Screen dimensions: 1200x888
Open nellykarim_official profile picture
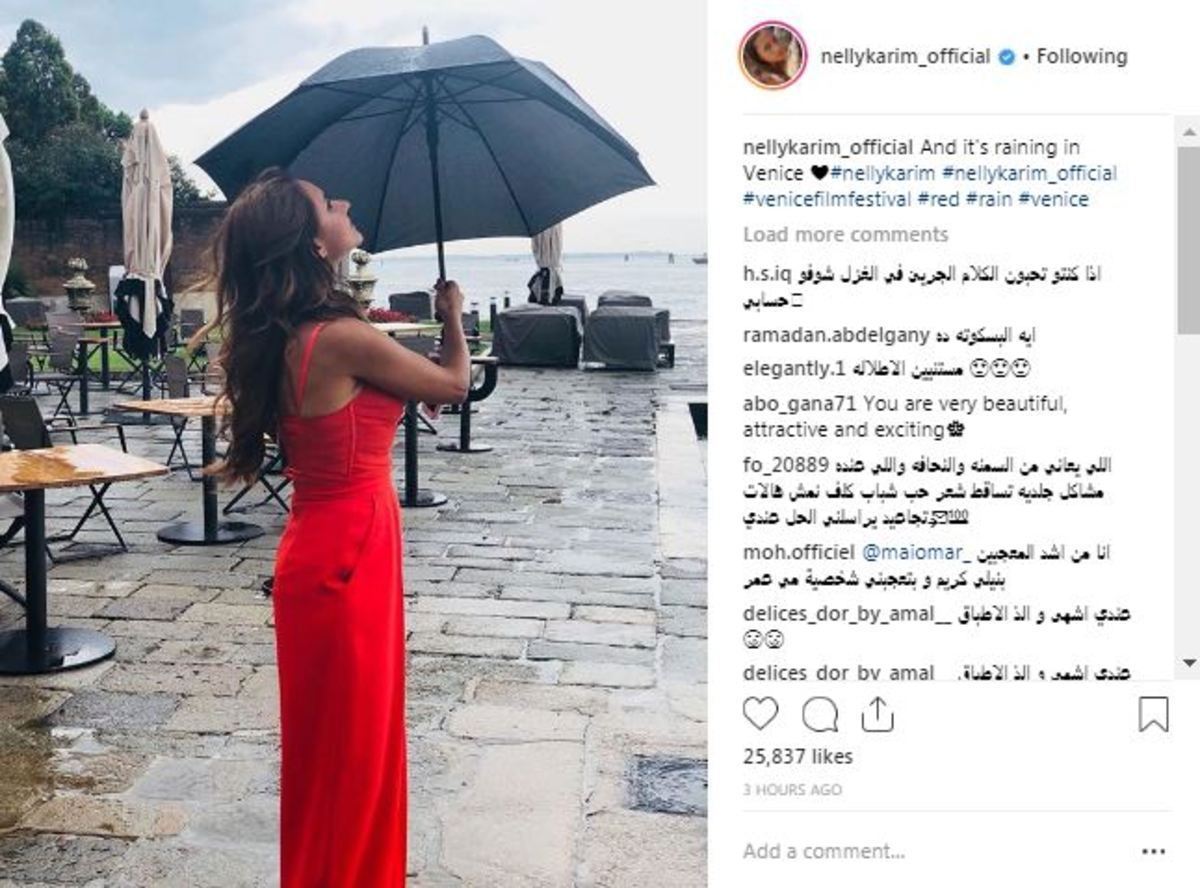click(x=772, y=55)
